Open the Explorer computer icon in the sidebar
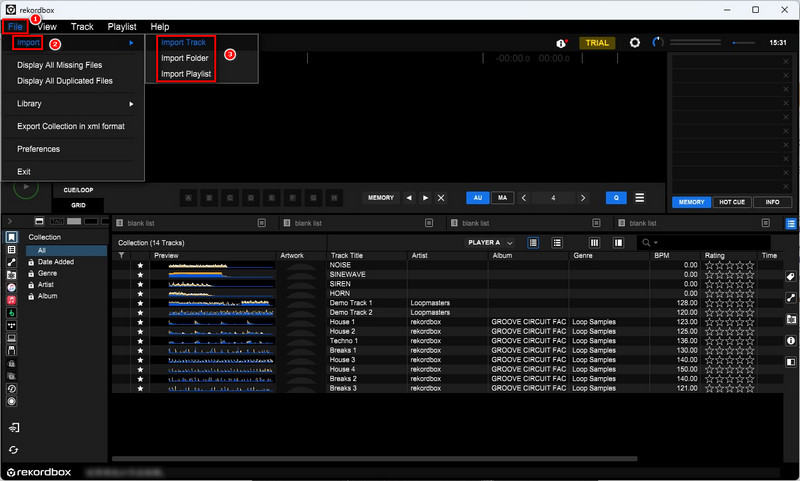Screen dimensions: 800x481 (11, 338)
